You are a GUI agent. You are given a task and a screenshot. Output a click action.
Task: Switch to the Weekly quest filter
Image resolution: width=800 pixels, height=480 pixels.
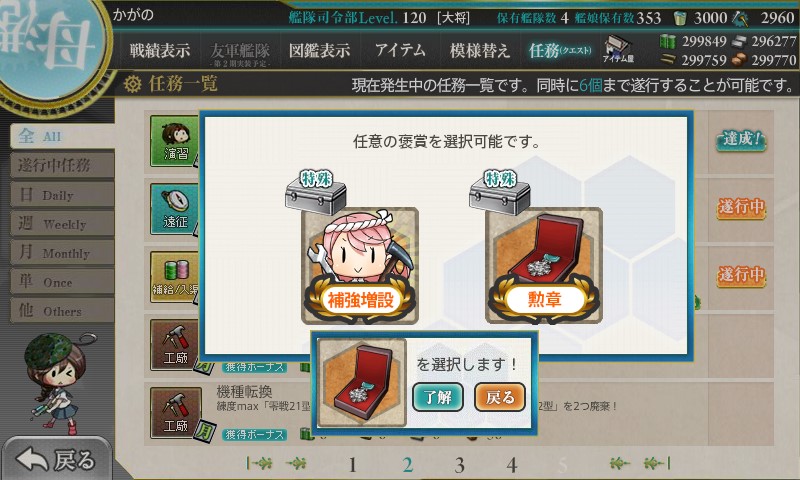click(62, 223)
